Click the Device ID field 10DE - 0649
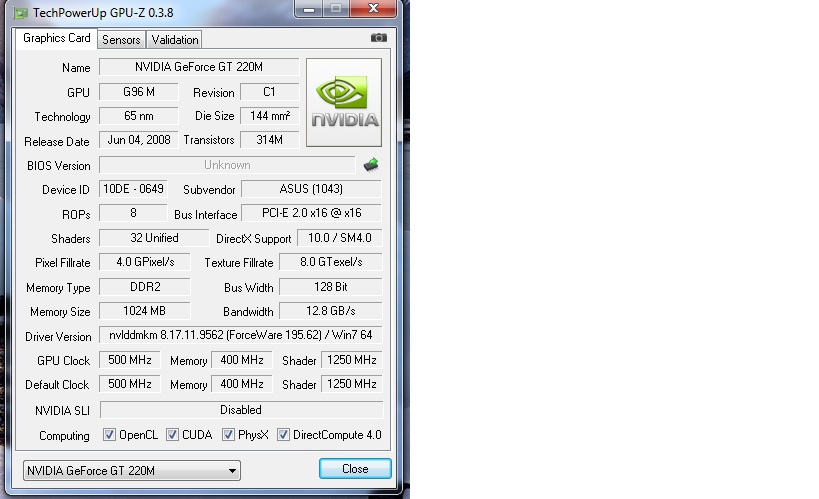This screenshot has width=819, height=499. pos(133,189)
